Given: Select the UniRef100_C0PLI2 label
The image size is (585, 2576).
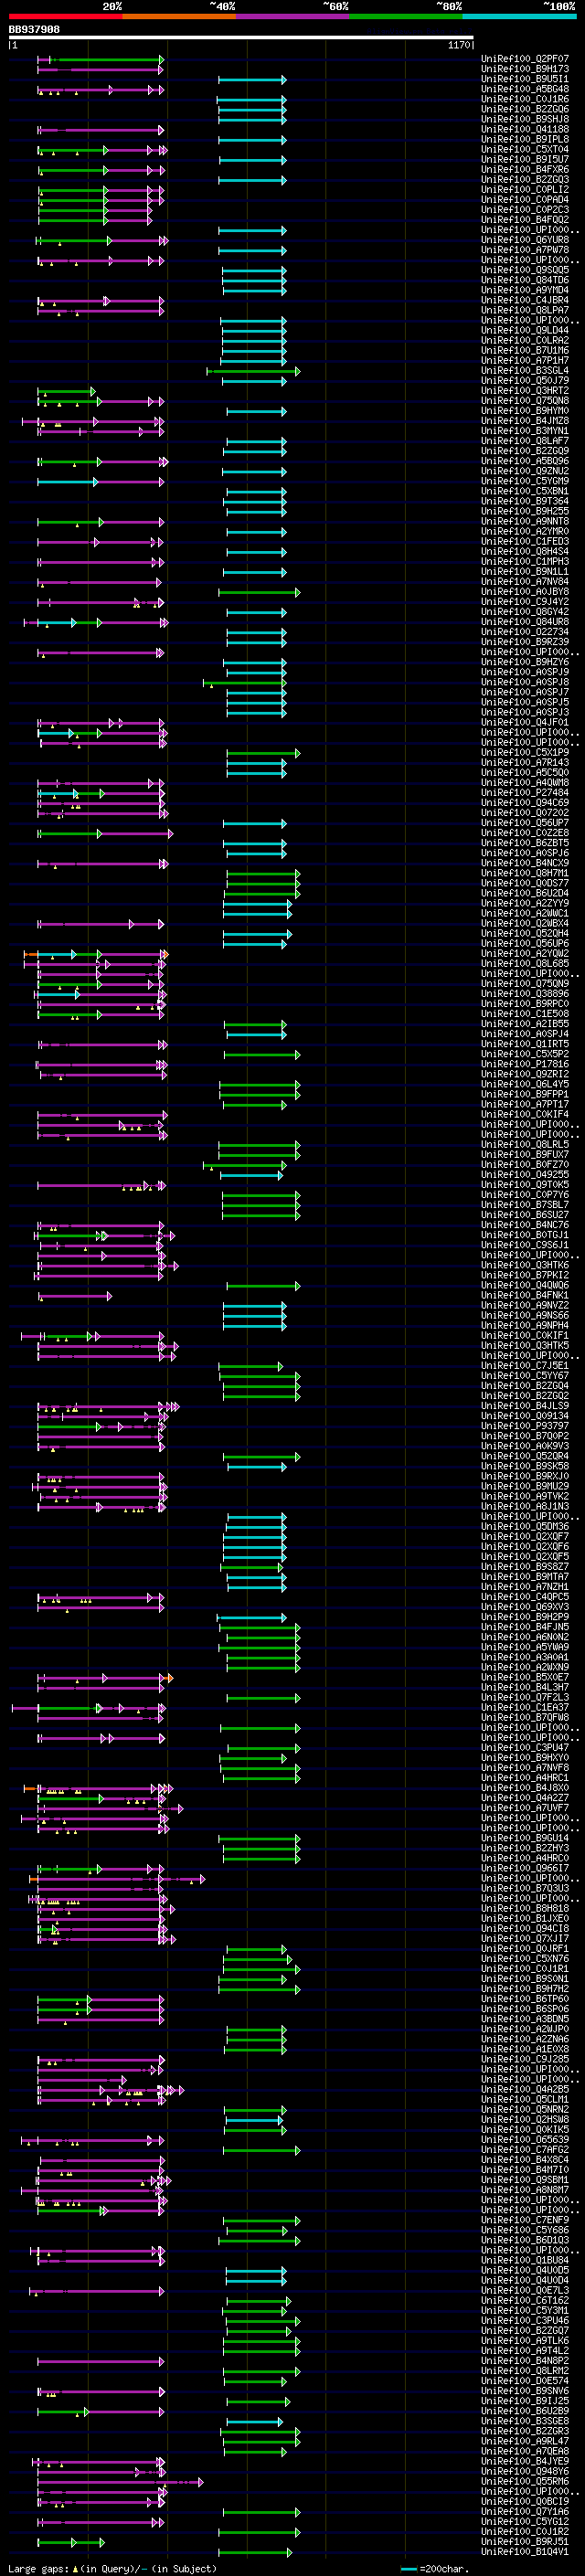Looking at the screenshot, I should [525, 190].
